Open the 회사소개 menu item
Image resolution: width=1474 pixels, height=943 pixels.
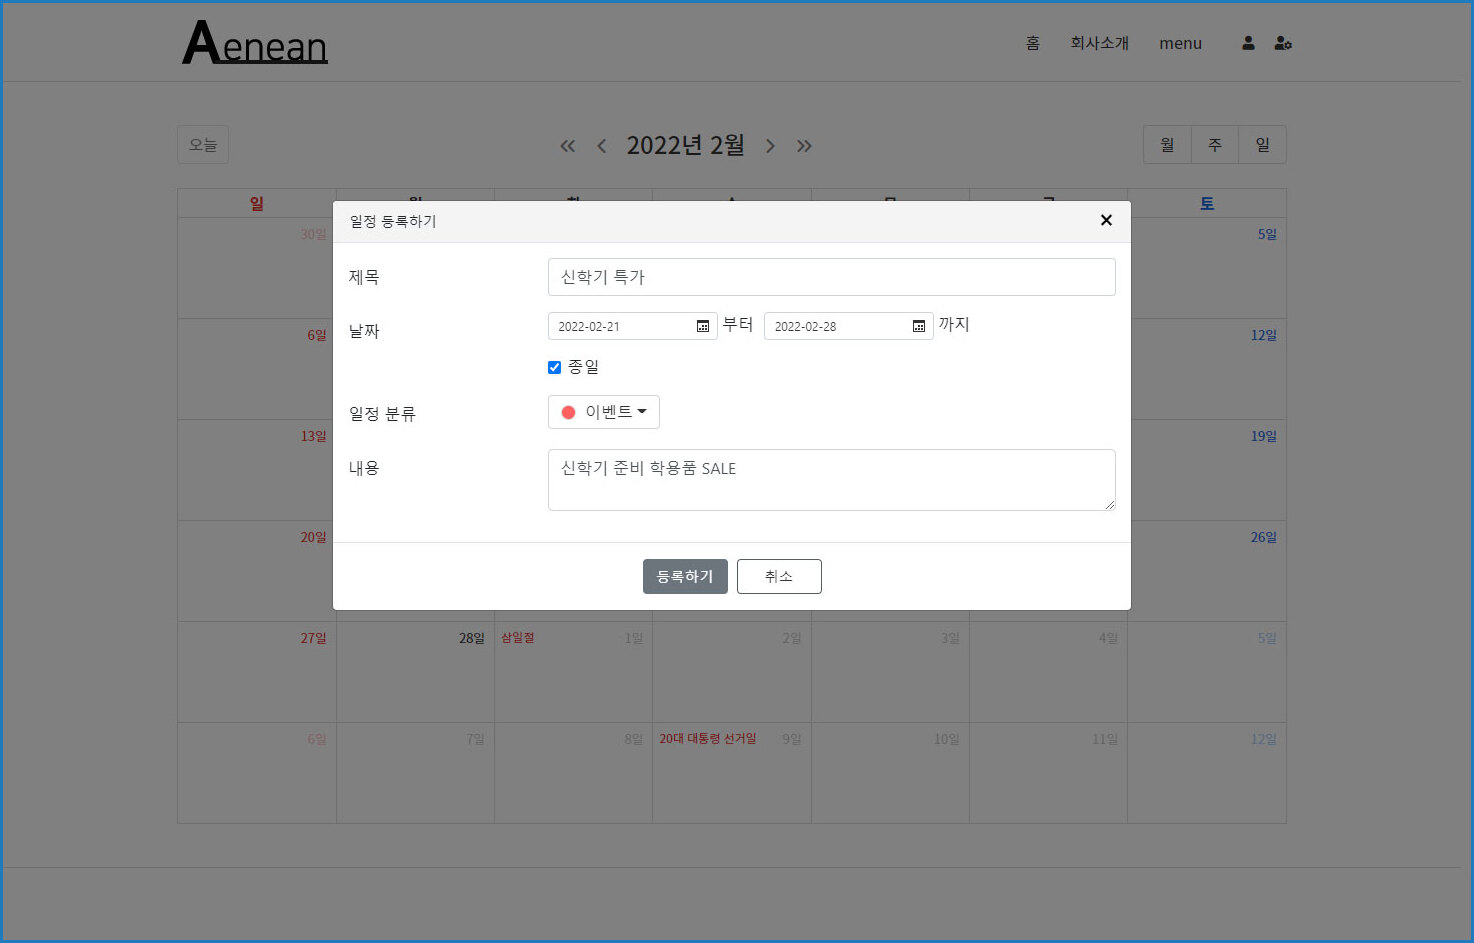click(x=1099, y=43)
